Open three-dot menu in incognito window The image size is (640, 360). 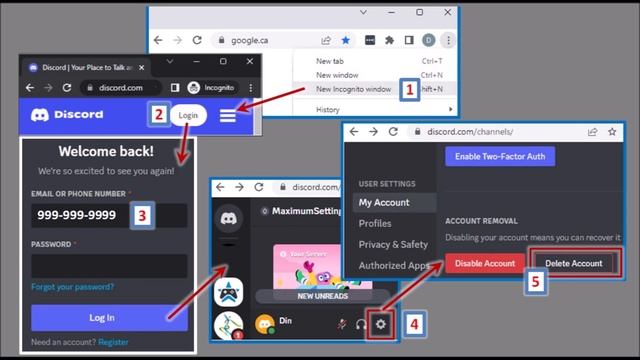tap(251, 87)
